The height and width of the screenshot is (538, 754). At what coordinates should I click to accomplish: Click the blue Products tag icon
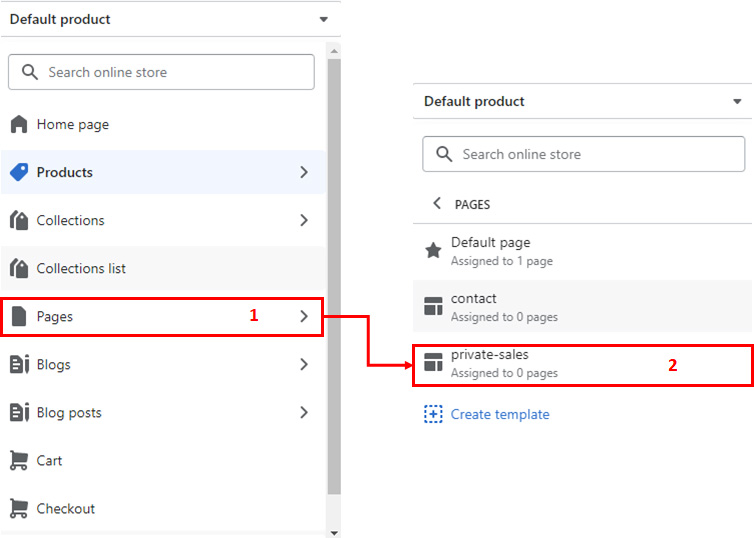click(x=19, y=172)
